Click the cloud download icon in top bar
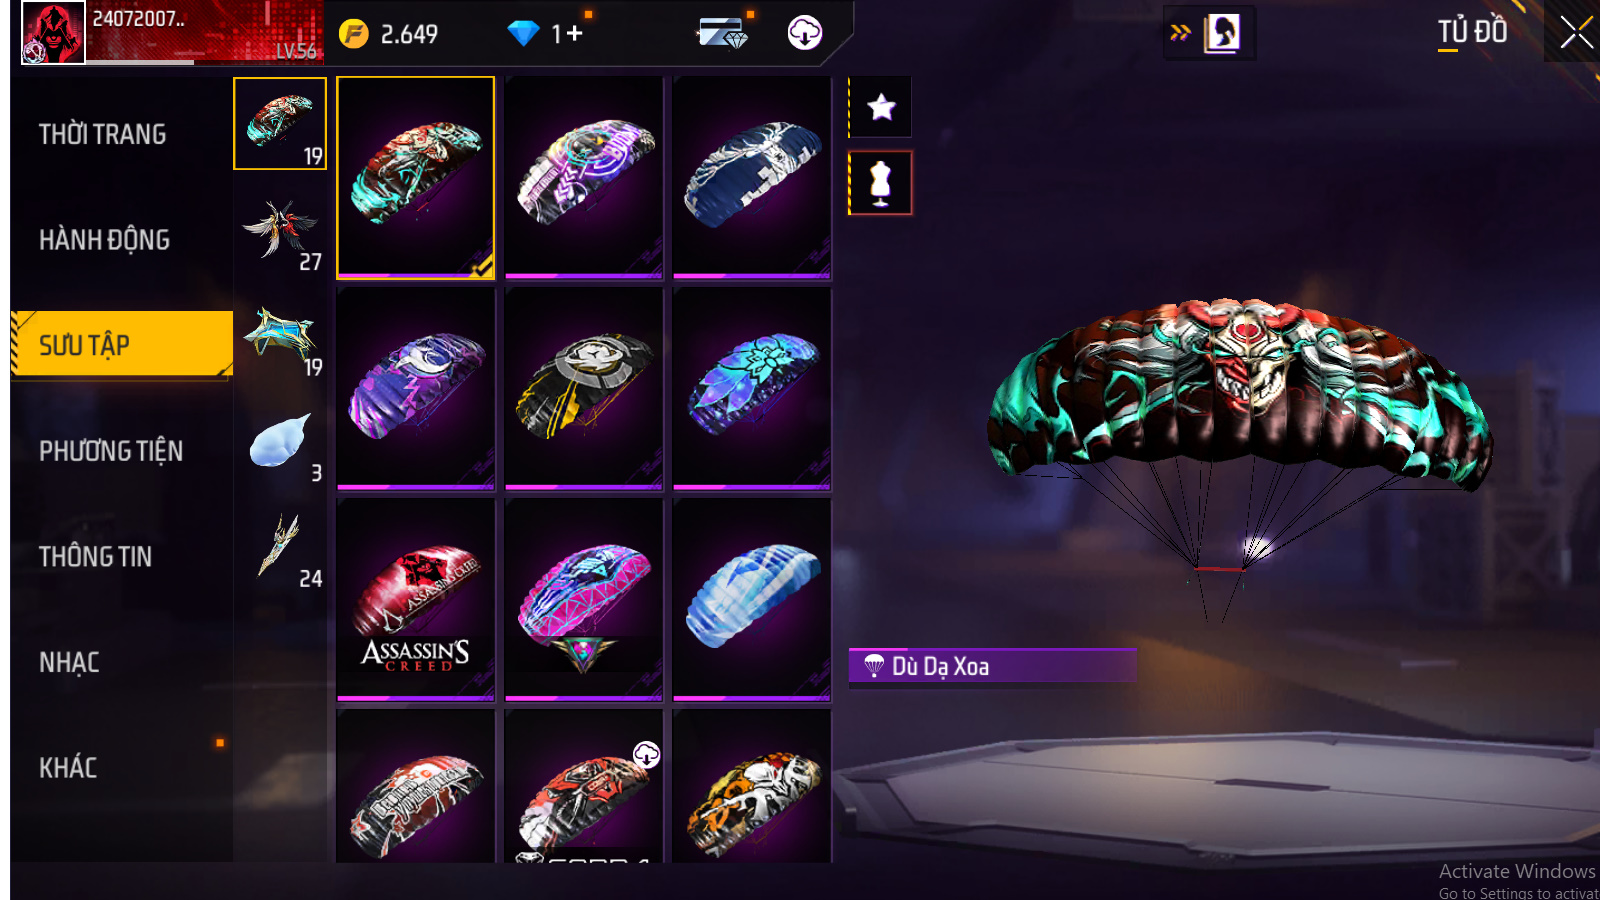Screen dimensions: 1600x900 click(804, 33)
